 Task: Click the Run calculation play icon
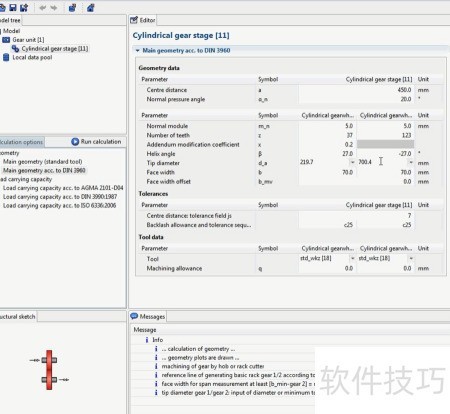click(x=75, y=142)
